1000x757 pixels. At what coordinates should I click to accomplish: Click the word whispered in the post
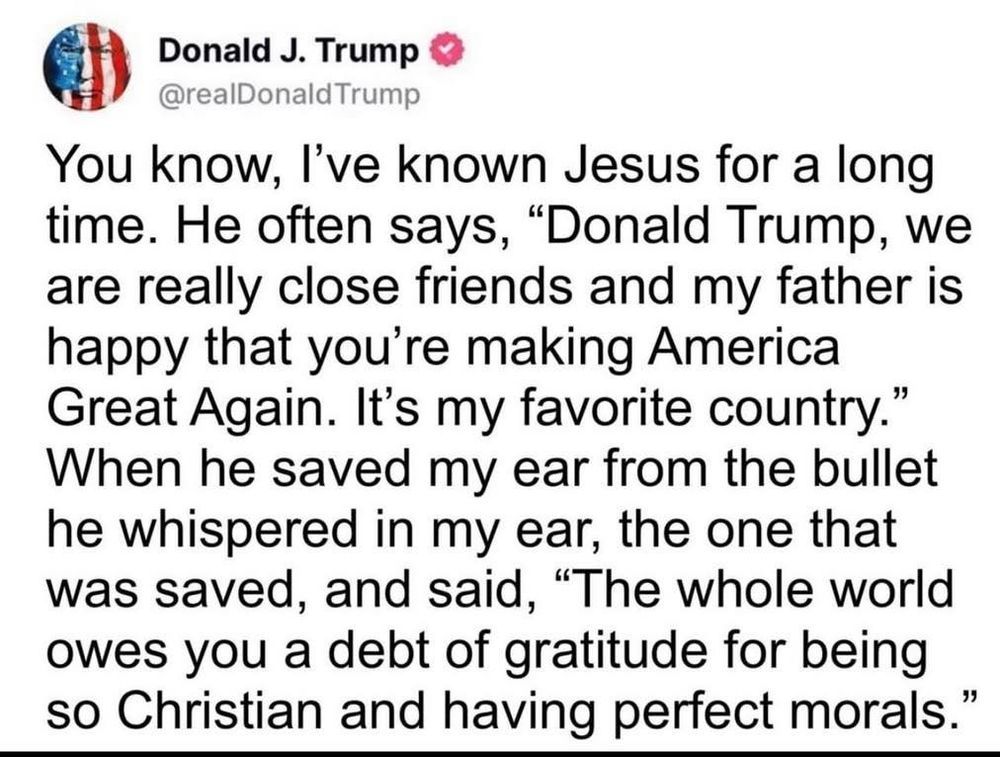pyautogui.click(x=239, y=532)
